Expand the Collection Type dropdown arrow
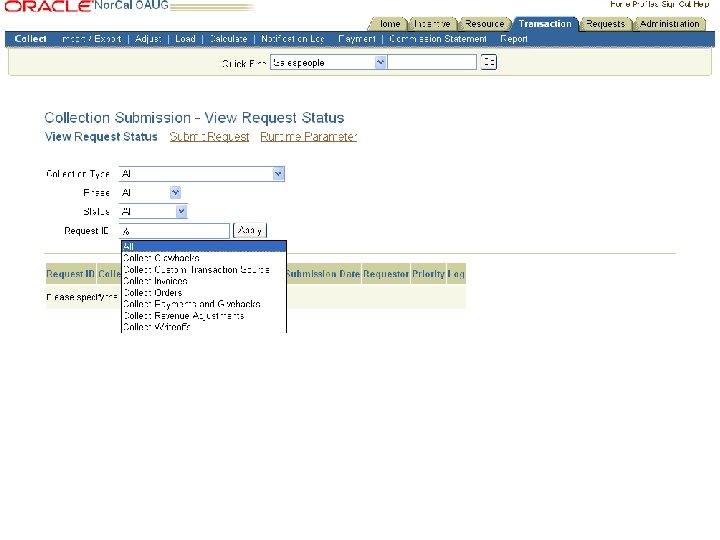 pos(278,174)
